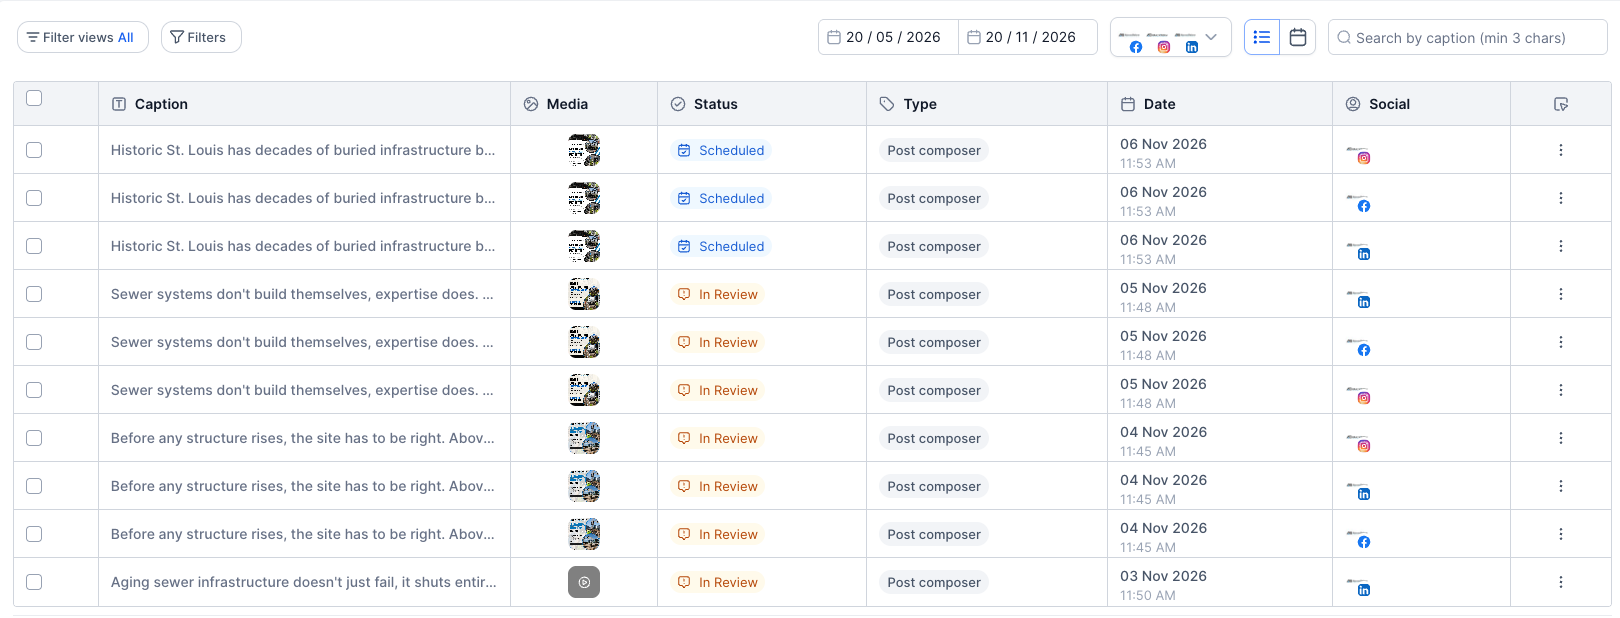Click LinkedIn account icon in 03 Nov row

[1358, 585]
